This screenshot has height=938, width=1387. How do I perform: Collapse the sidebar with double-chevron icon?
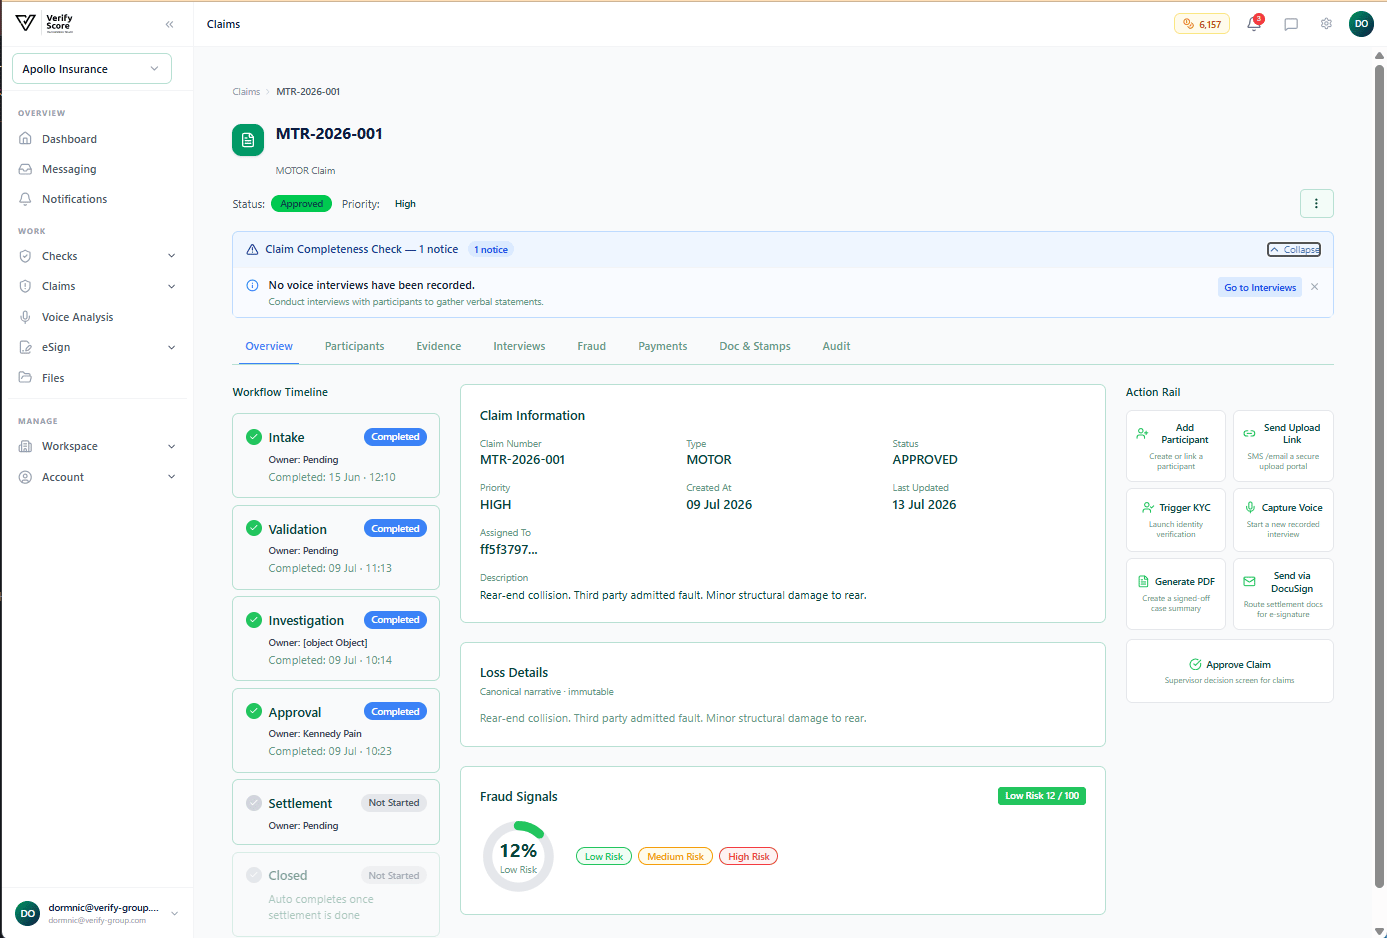(x=169, y=24)
